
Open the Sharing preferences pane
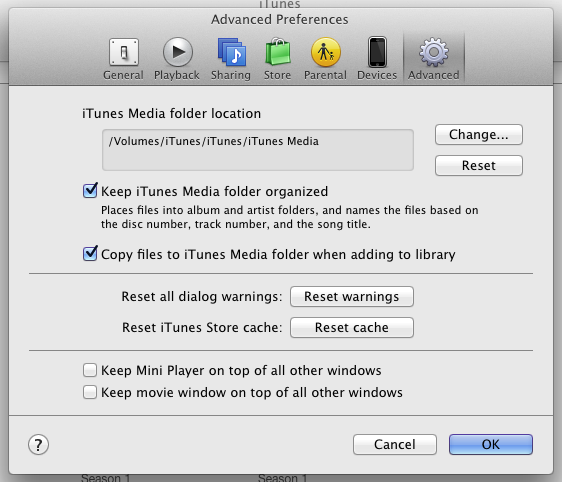(x=231, y=59)
